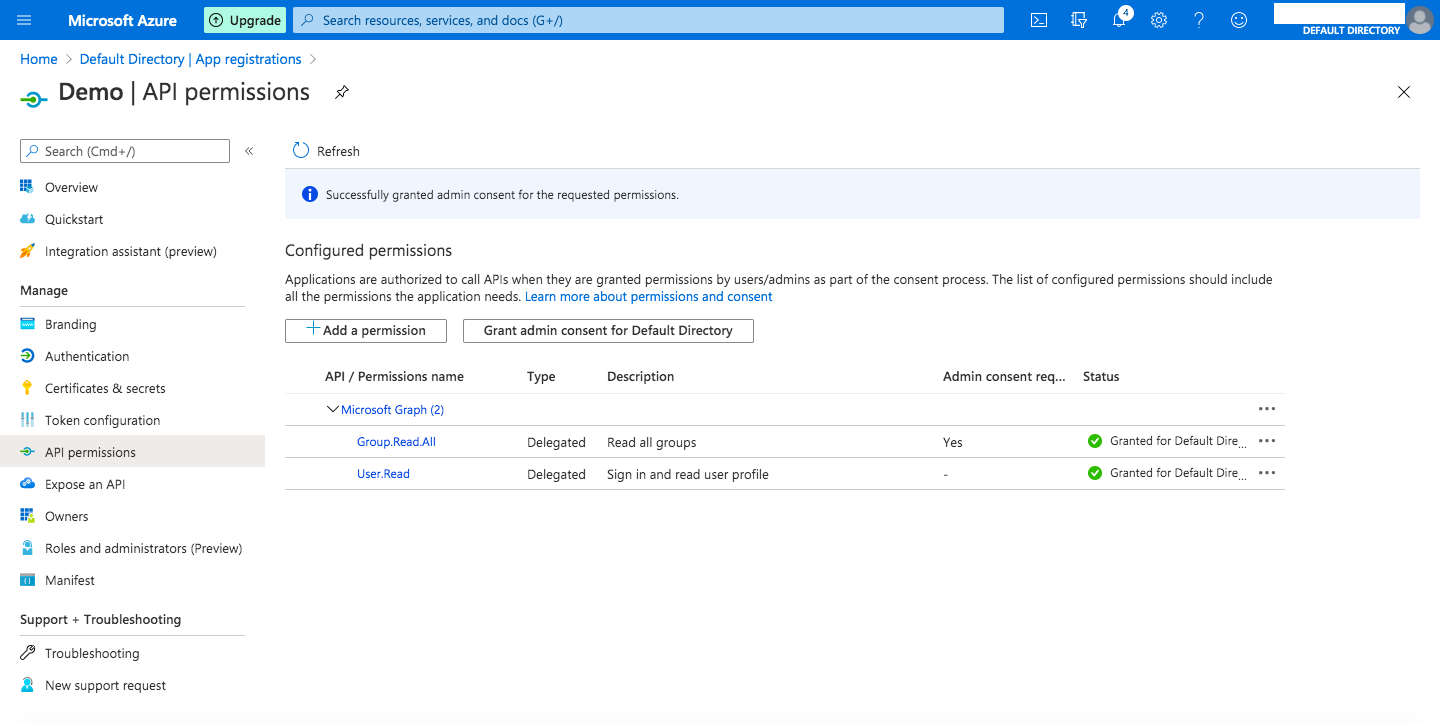Focus the sidebar Search (Cmd+/) field

(125, 151)
